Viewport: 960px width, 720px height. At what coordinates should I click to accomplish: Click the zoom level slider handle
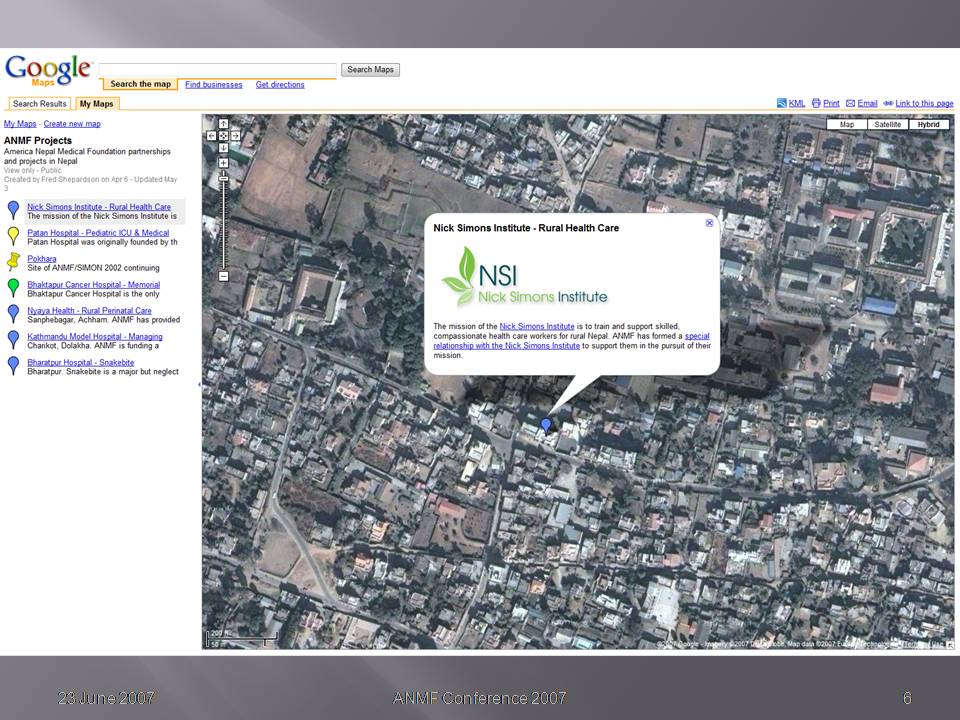pos(223,180)
